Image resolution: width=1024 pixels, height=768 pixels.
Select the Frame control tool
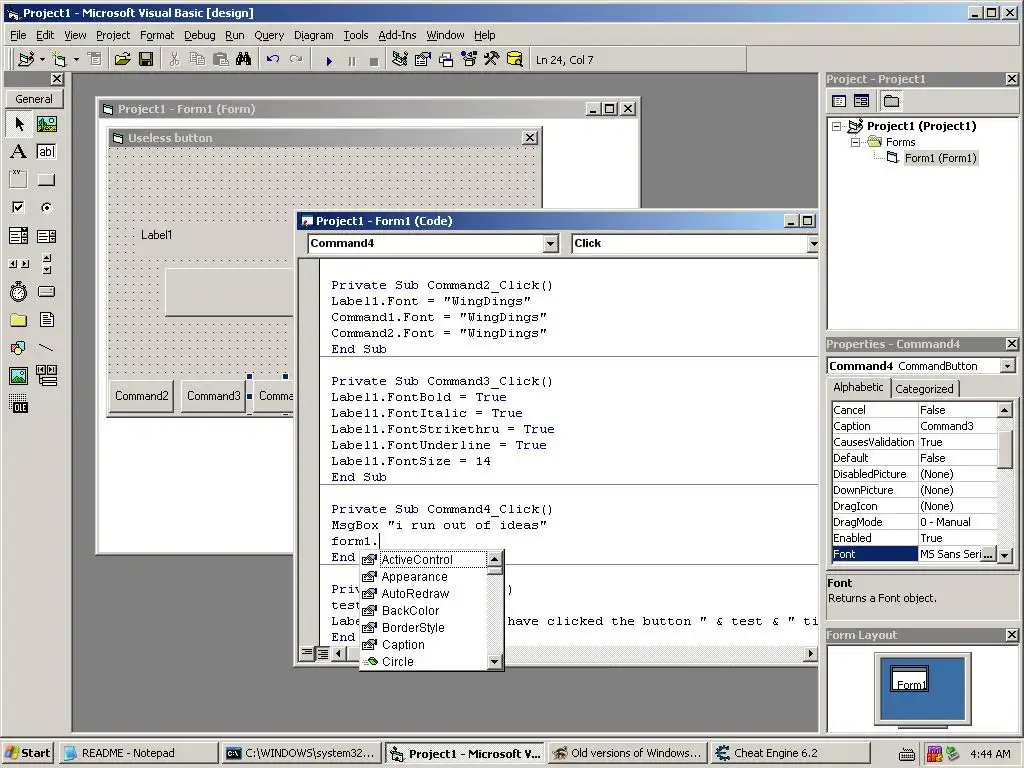[x=18, y=180]
